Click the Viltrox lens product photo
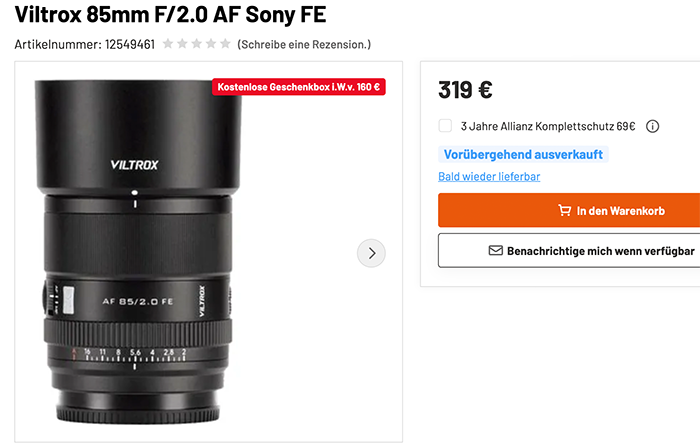Screen dimensions: 700x444 click(x=133, y=260)
